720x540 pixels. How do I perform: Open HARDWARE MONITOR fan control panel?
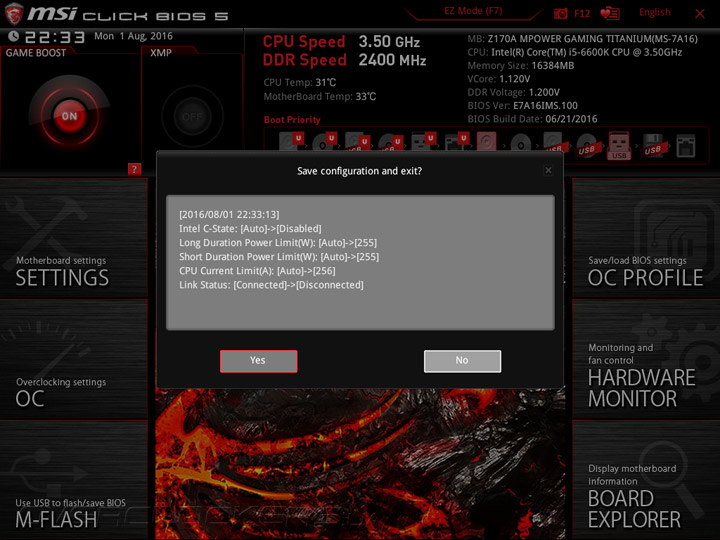point(646,360)
